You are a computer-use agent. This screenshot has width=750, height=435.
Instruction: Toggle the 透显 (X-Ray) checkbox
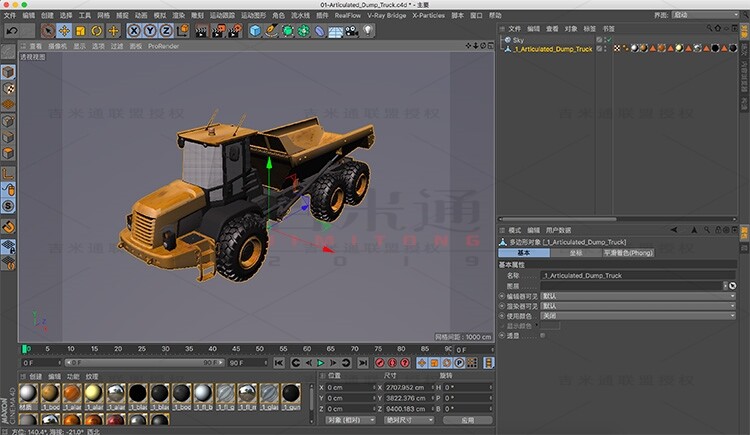tap(543, 335)
